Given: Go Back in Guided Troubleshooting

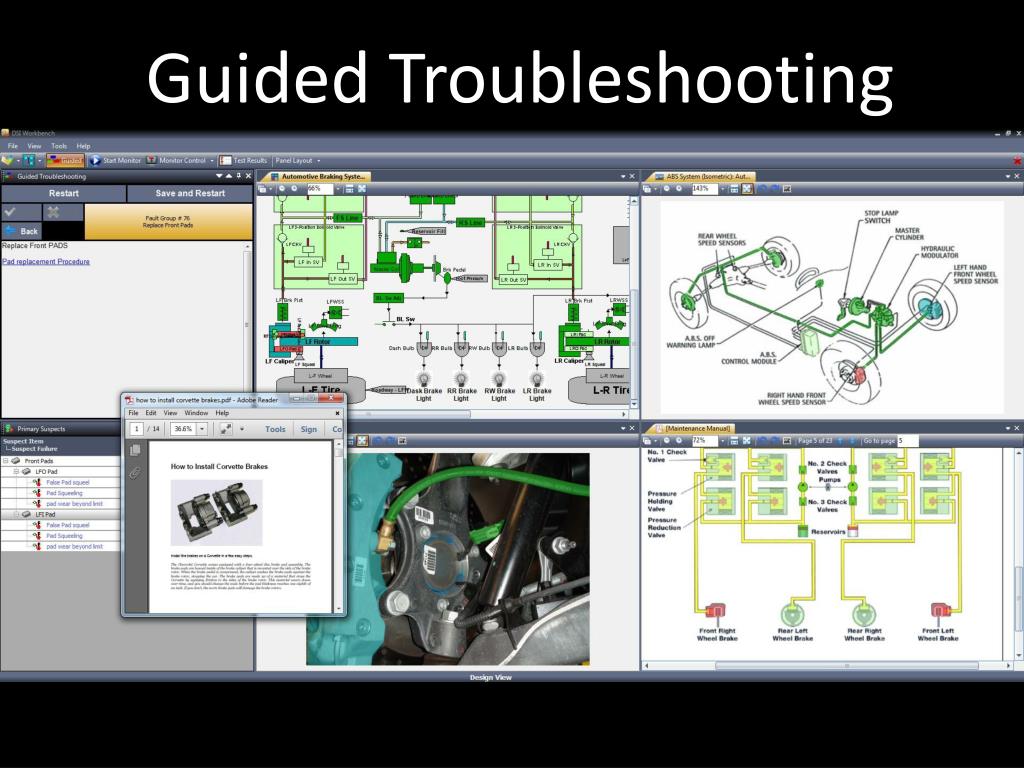Looking at the screenshot, I should pos(21,231).
